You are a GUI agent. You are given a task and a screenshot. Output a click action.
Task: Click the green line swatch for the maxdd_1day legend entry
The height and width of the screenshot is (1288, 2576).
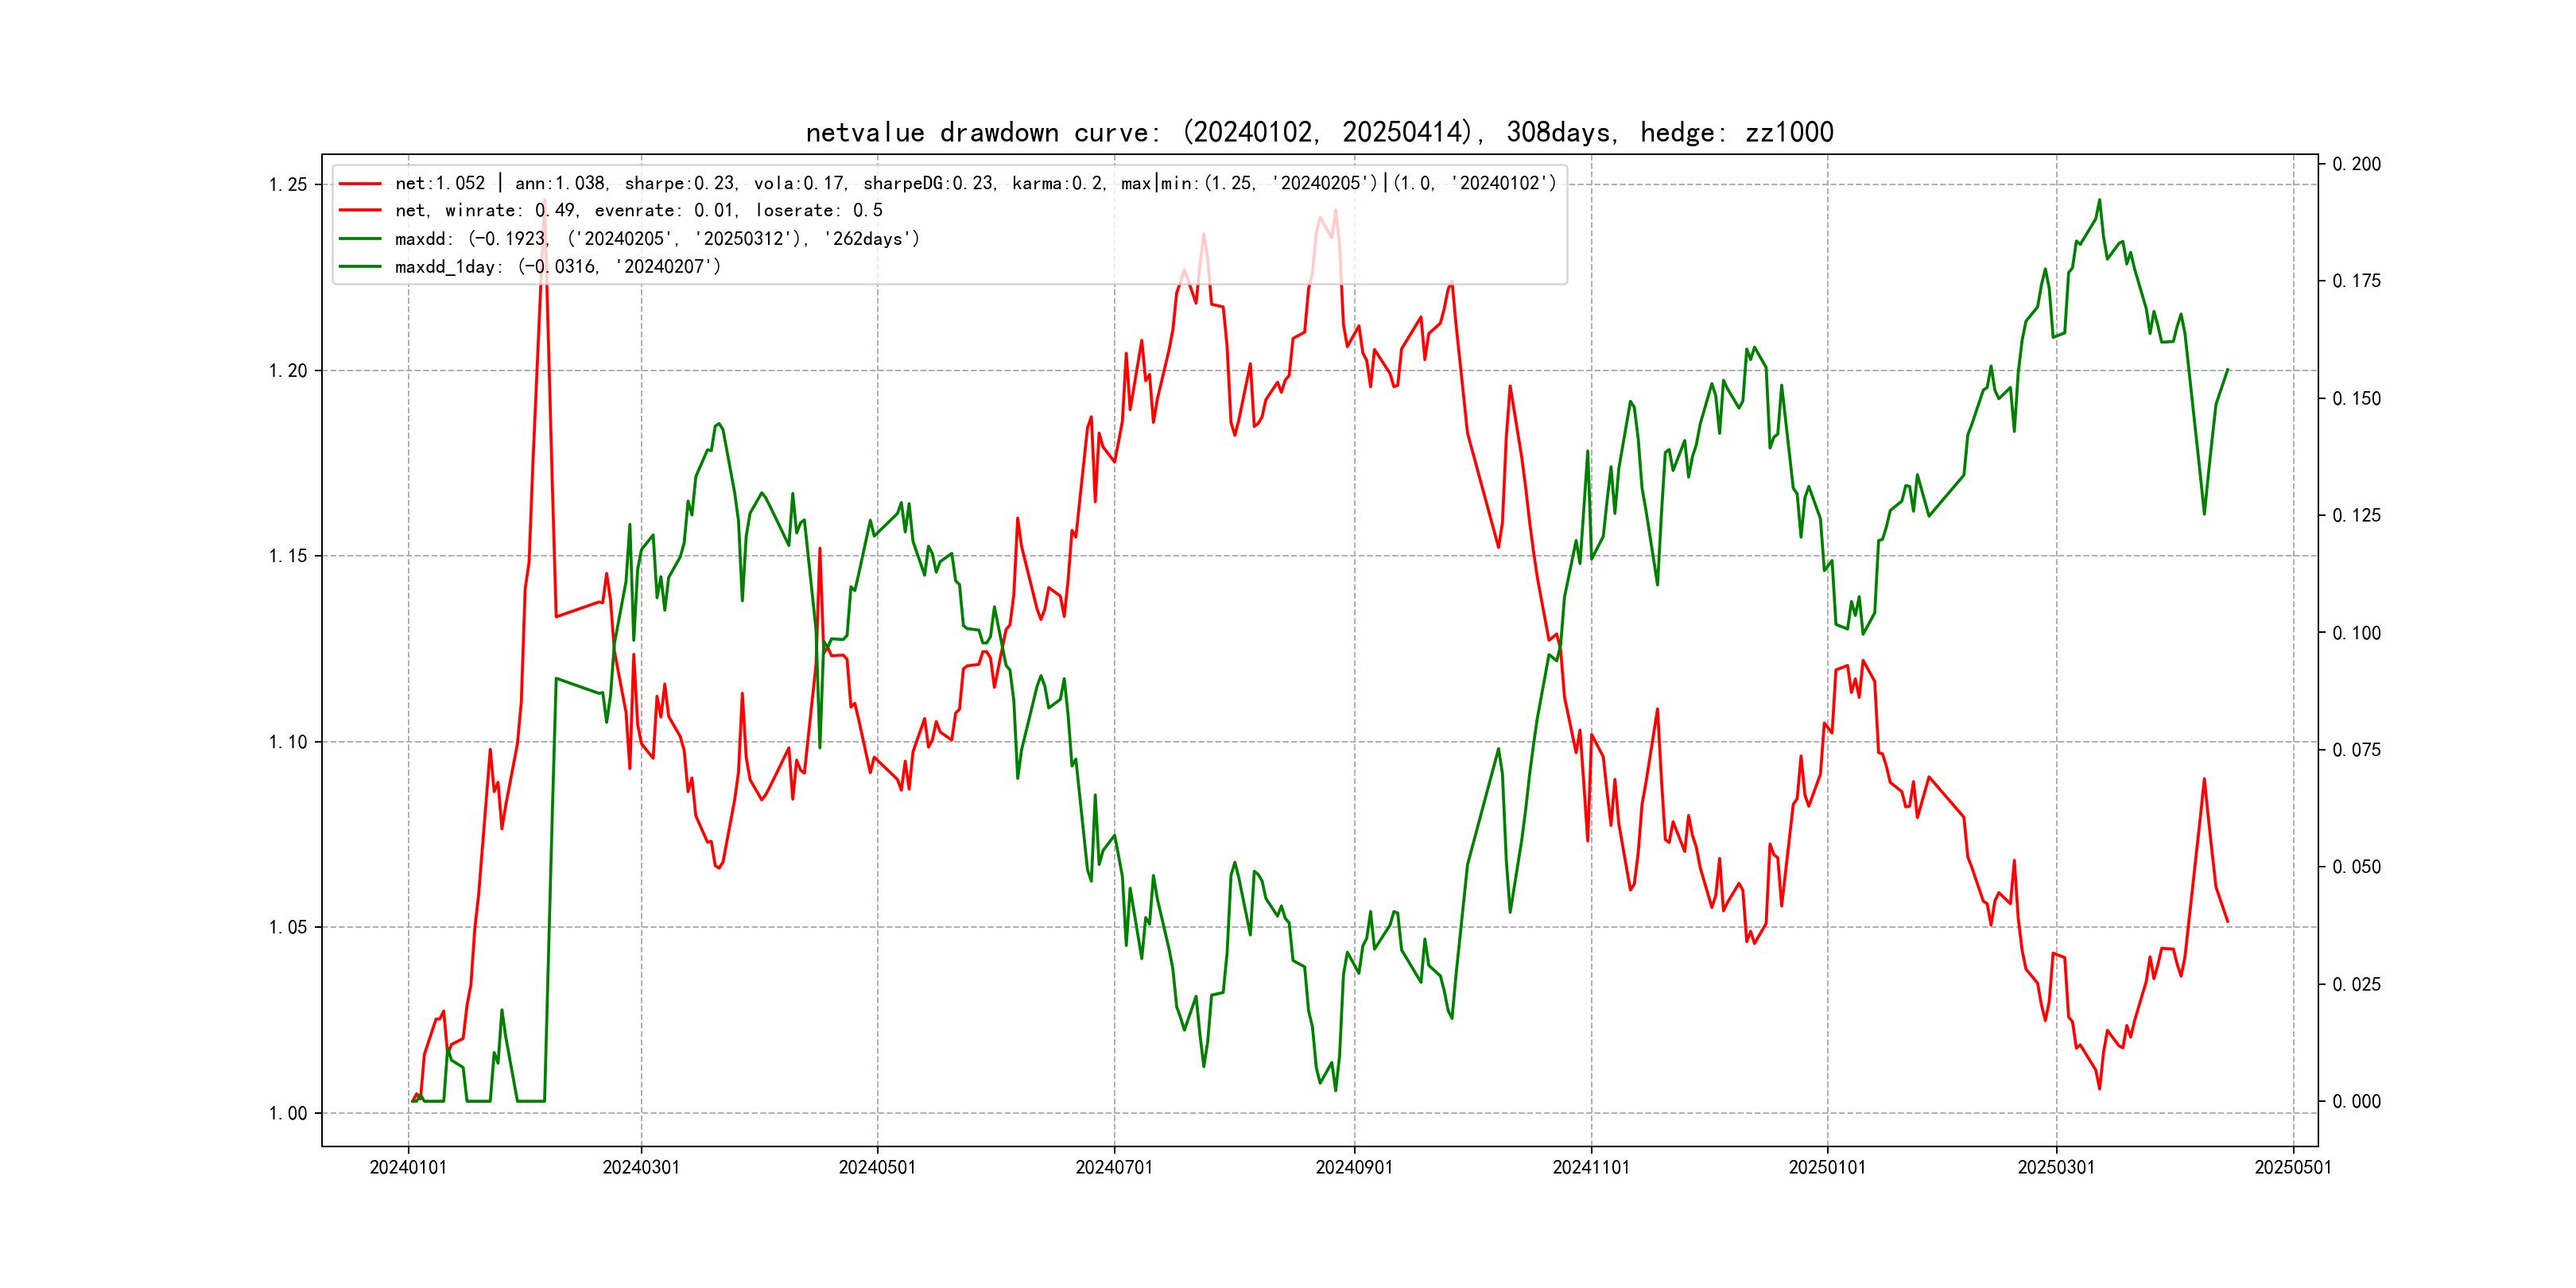[360, 267]
